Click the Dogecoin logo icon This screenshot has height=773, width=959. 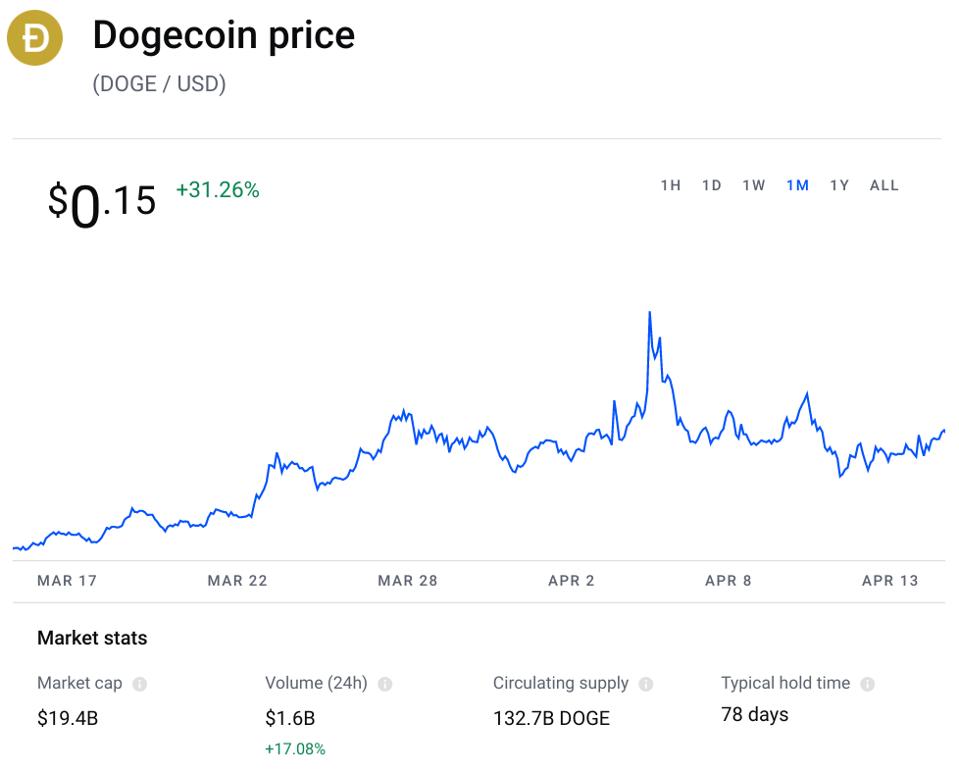pyautogui.click(x=35, y=39)
